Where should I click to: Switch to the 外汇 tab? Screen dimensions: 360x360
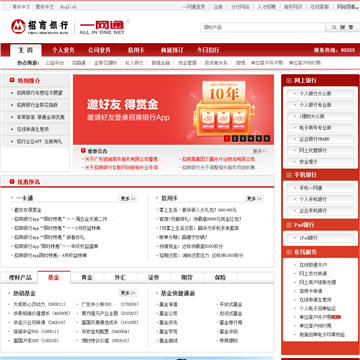pos(120,277)
